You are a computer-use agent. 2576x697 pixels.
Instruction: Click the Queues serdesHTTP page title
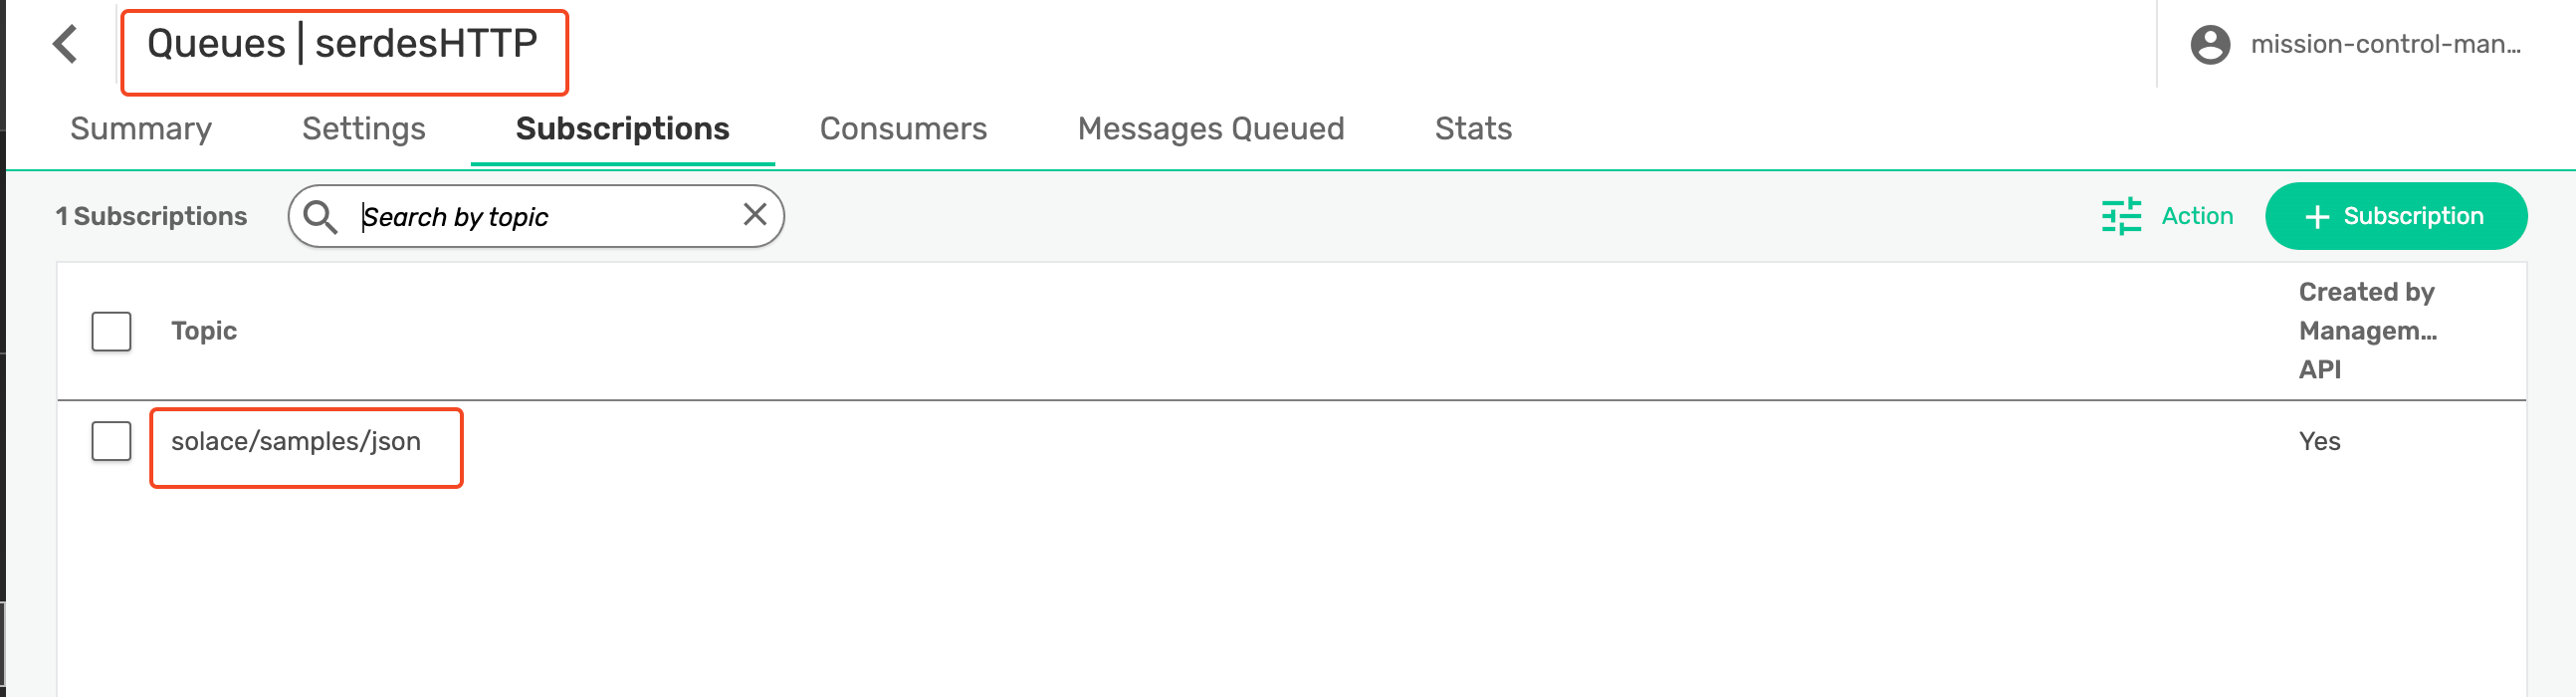pos(342,43)
